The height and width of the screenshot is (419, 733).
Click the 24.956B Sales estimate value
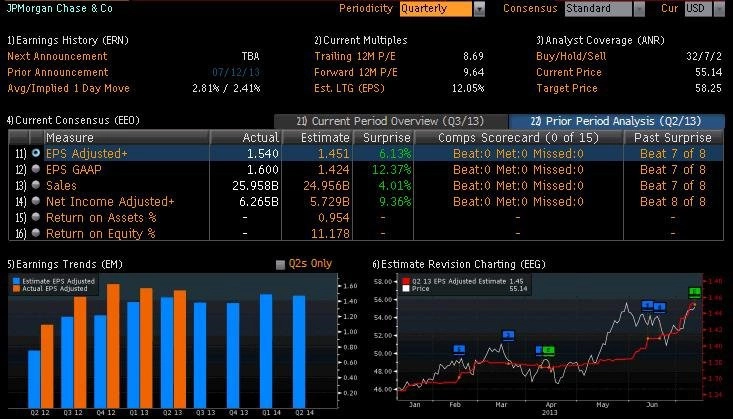[326, 185]
